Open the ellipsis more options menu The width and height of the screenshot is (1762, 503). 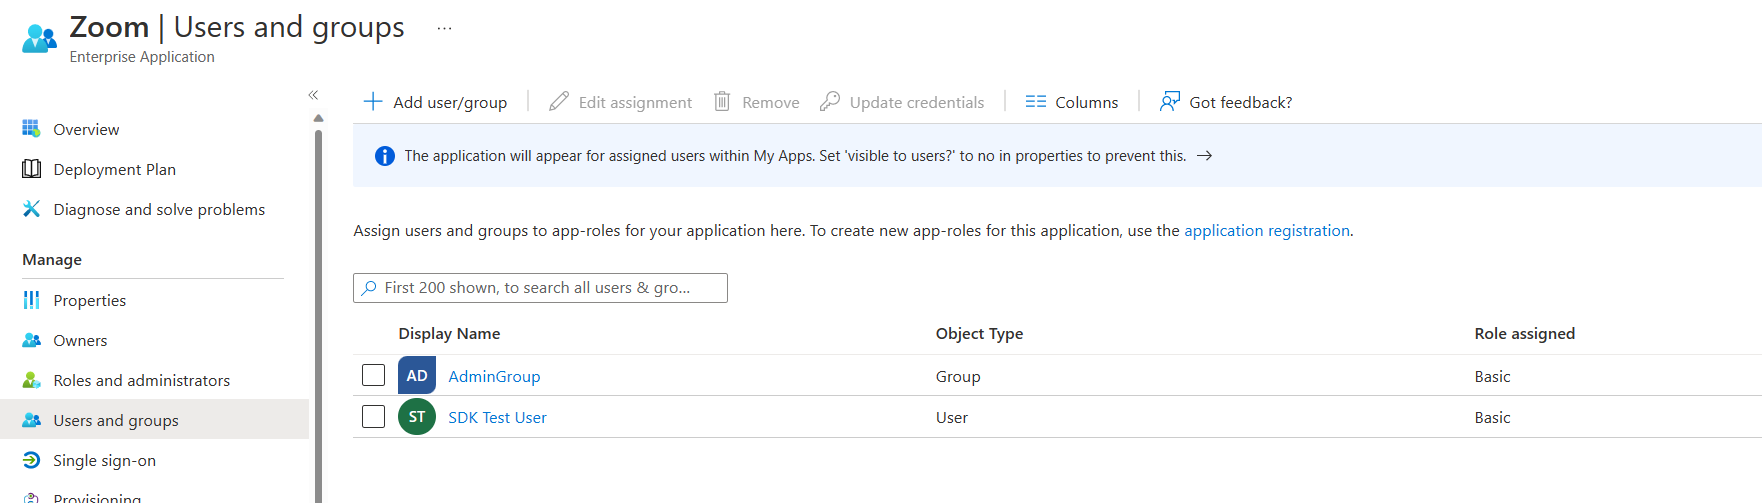444,28
